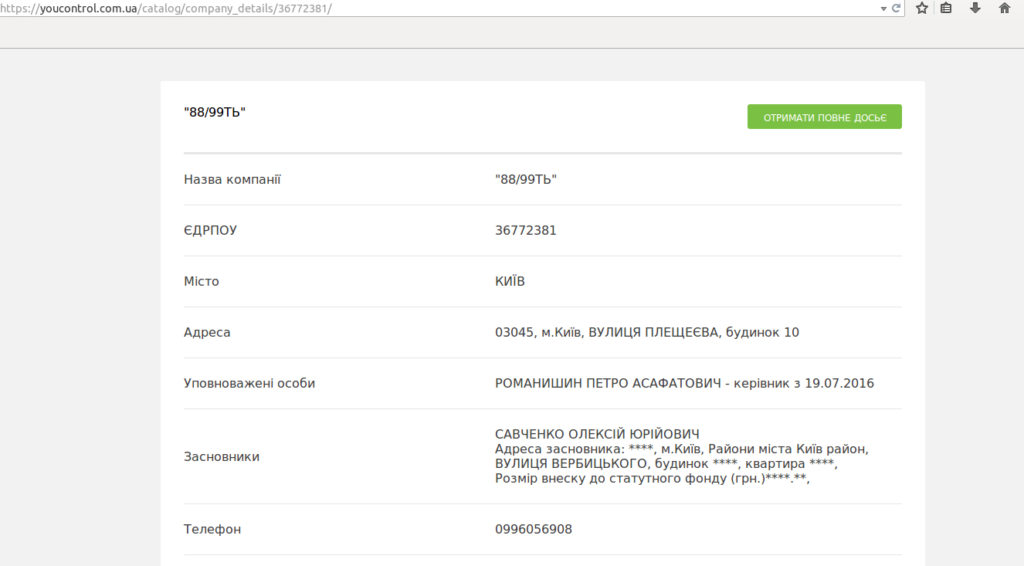
Task: Click the youcontrol.com.ua address bar
Action: (x=400, y=8)
